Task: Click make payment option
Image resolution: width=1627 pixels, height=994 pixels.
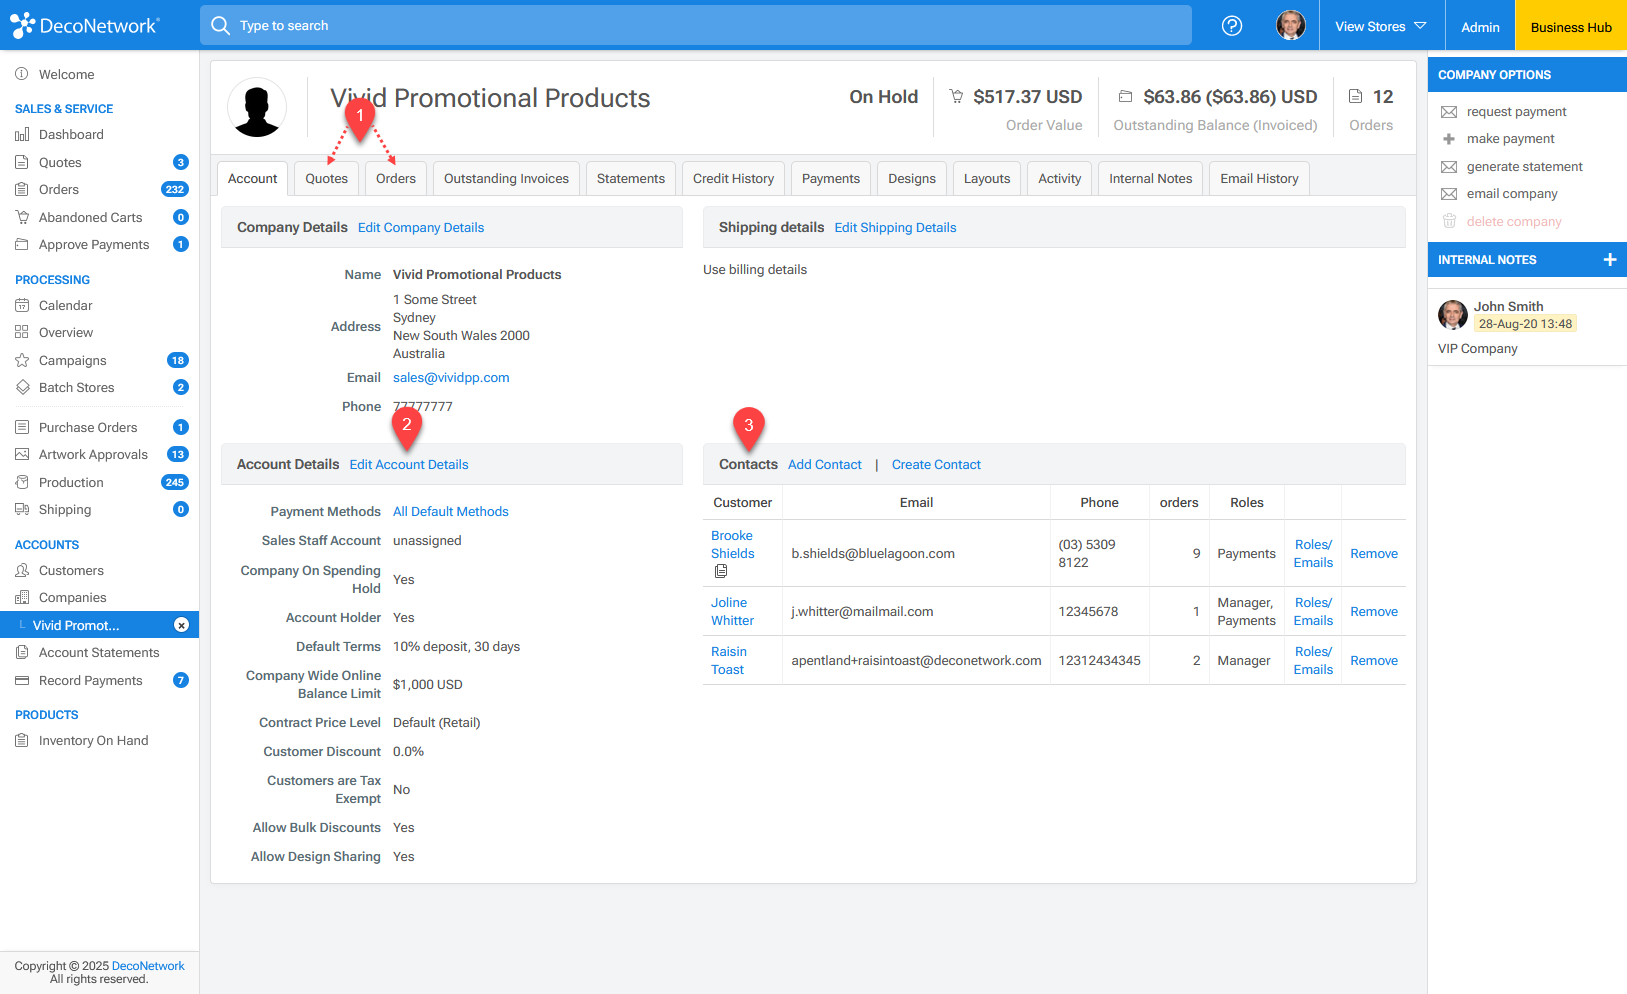Action: pyautogui.click(x=1510, y=138)
